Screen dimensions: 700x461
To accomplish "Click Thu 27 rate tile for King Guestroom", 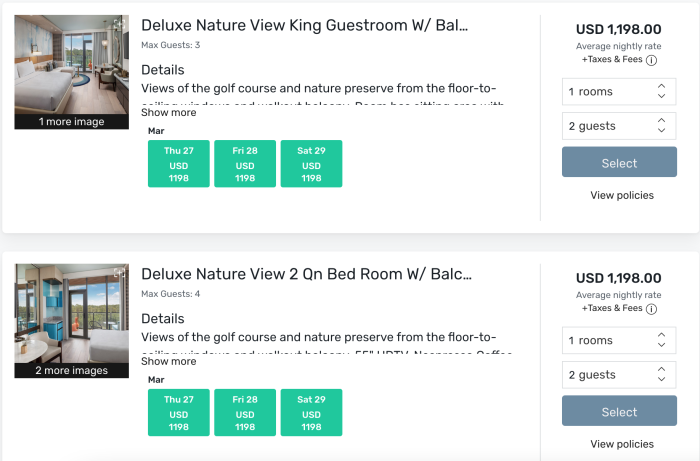I will coord(178,164).
